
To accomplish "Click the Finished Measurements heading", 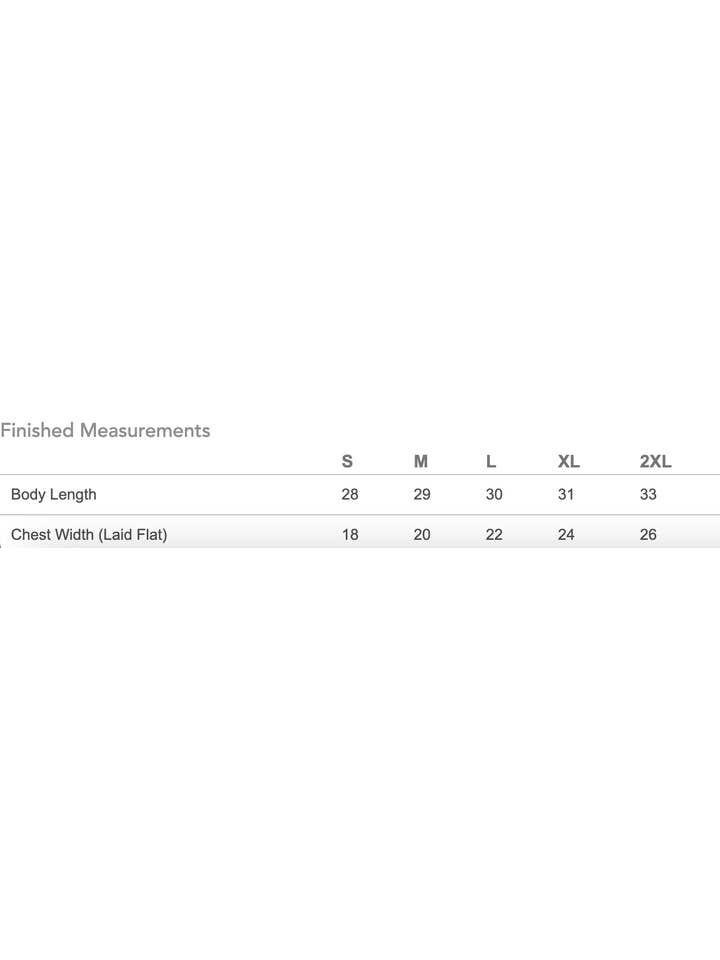I will coord(105,430).
